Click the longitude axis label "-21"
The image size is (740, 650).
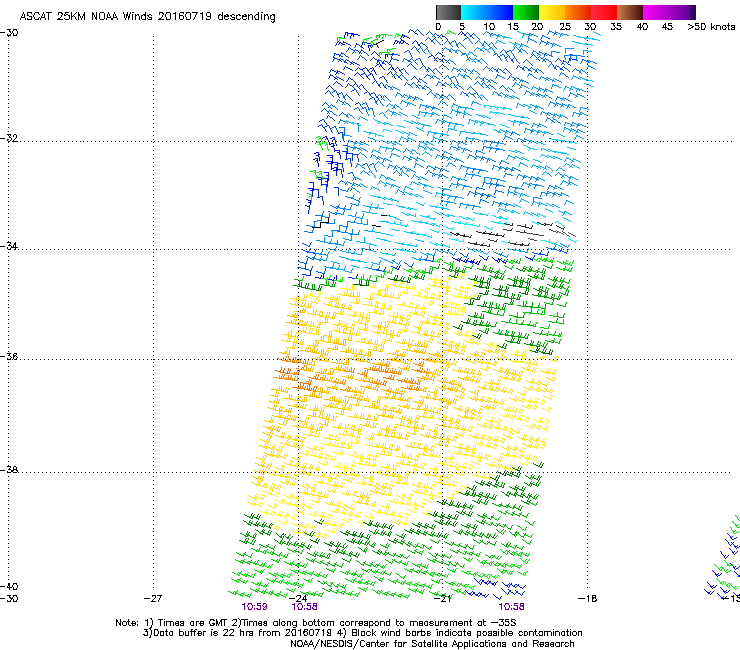(443, 599)
